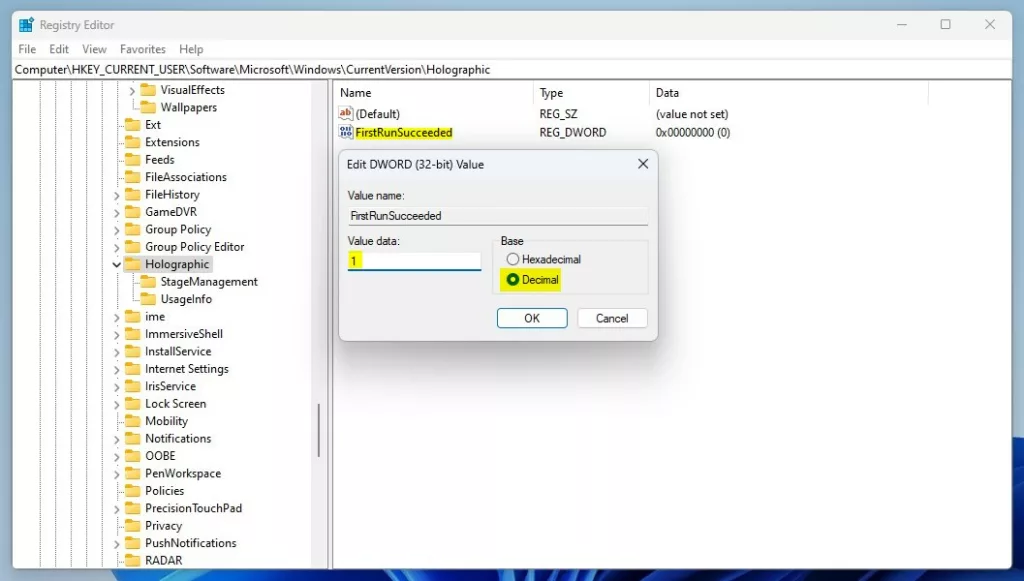
Task: Click the StageManagement folder icon
Action: [149, 281]
